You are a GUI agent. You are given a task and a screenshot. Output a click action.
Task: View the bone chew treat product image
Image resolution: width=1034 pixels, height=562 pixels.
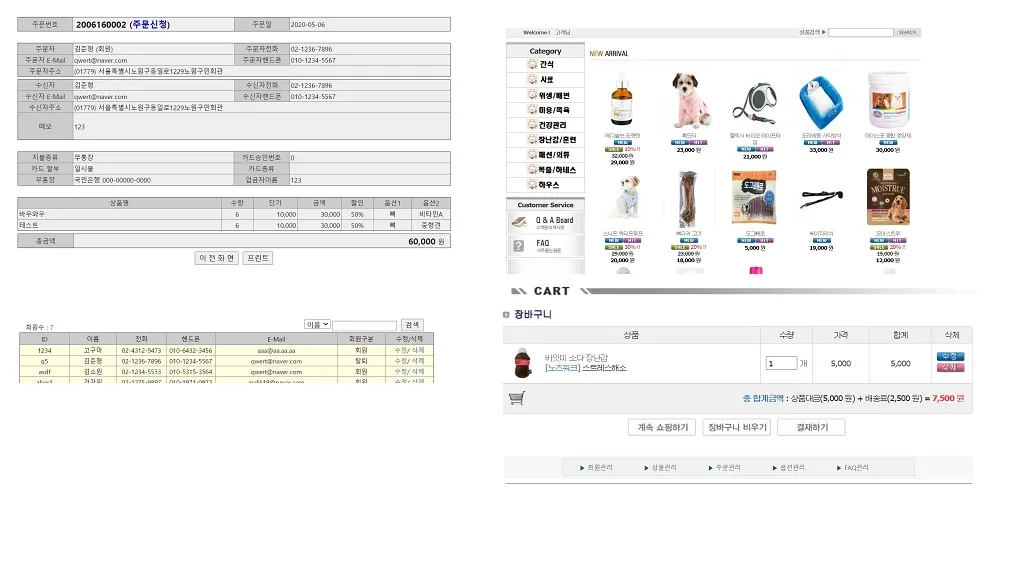coord(688,200)
